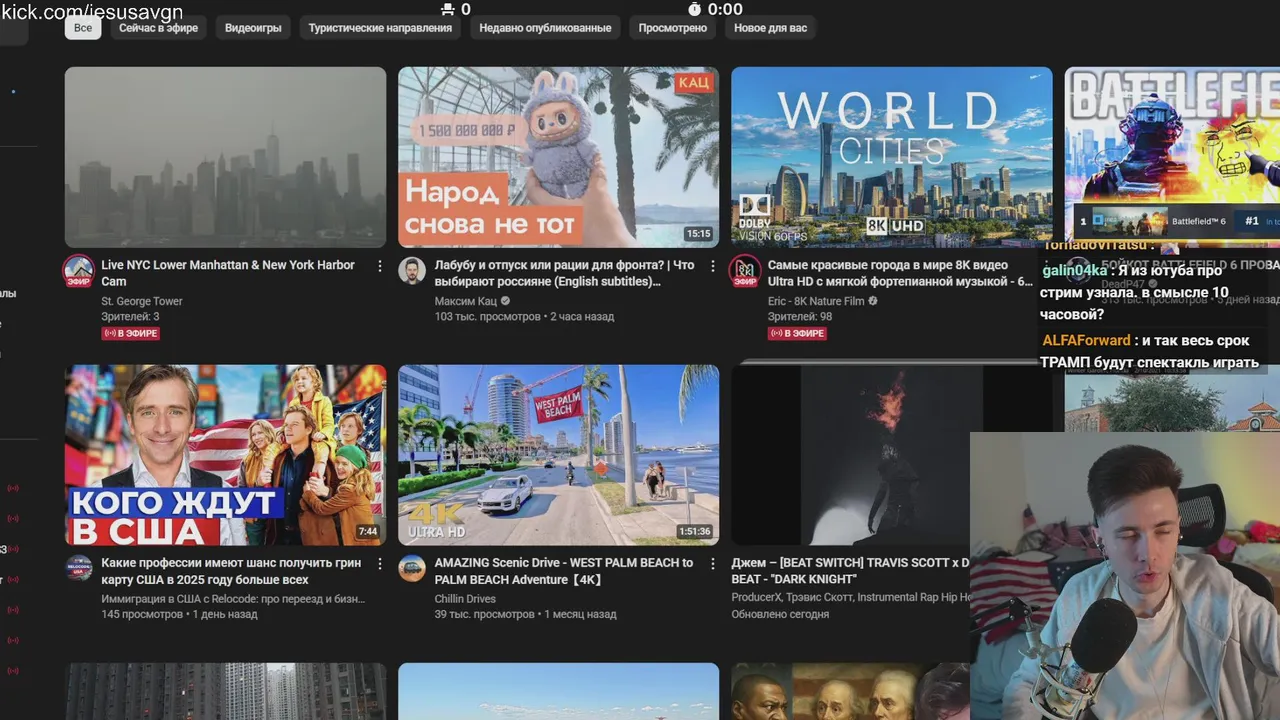Open St. George Tower channel avatar
The width and height of the screenshot is (1280, 720).
click(x=79, y=271)
